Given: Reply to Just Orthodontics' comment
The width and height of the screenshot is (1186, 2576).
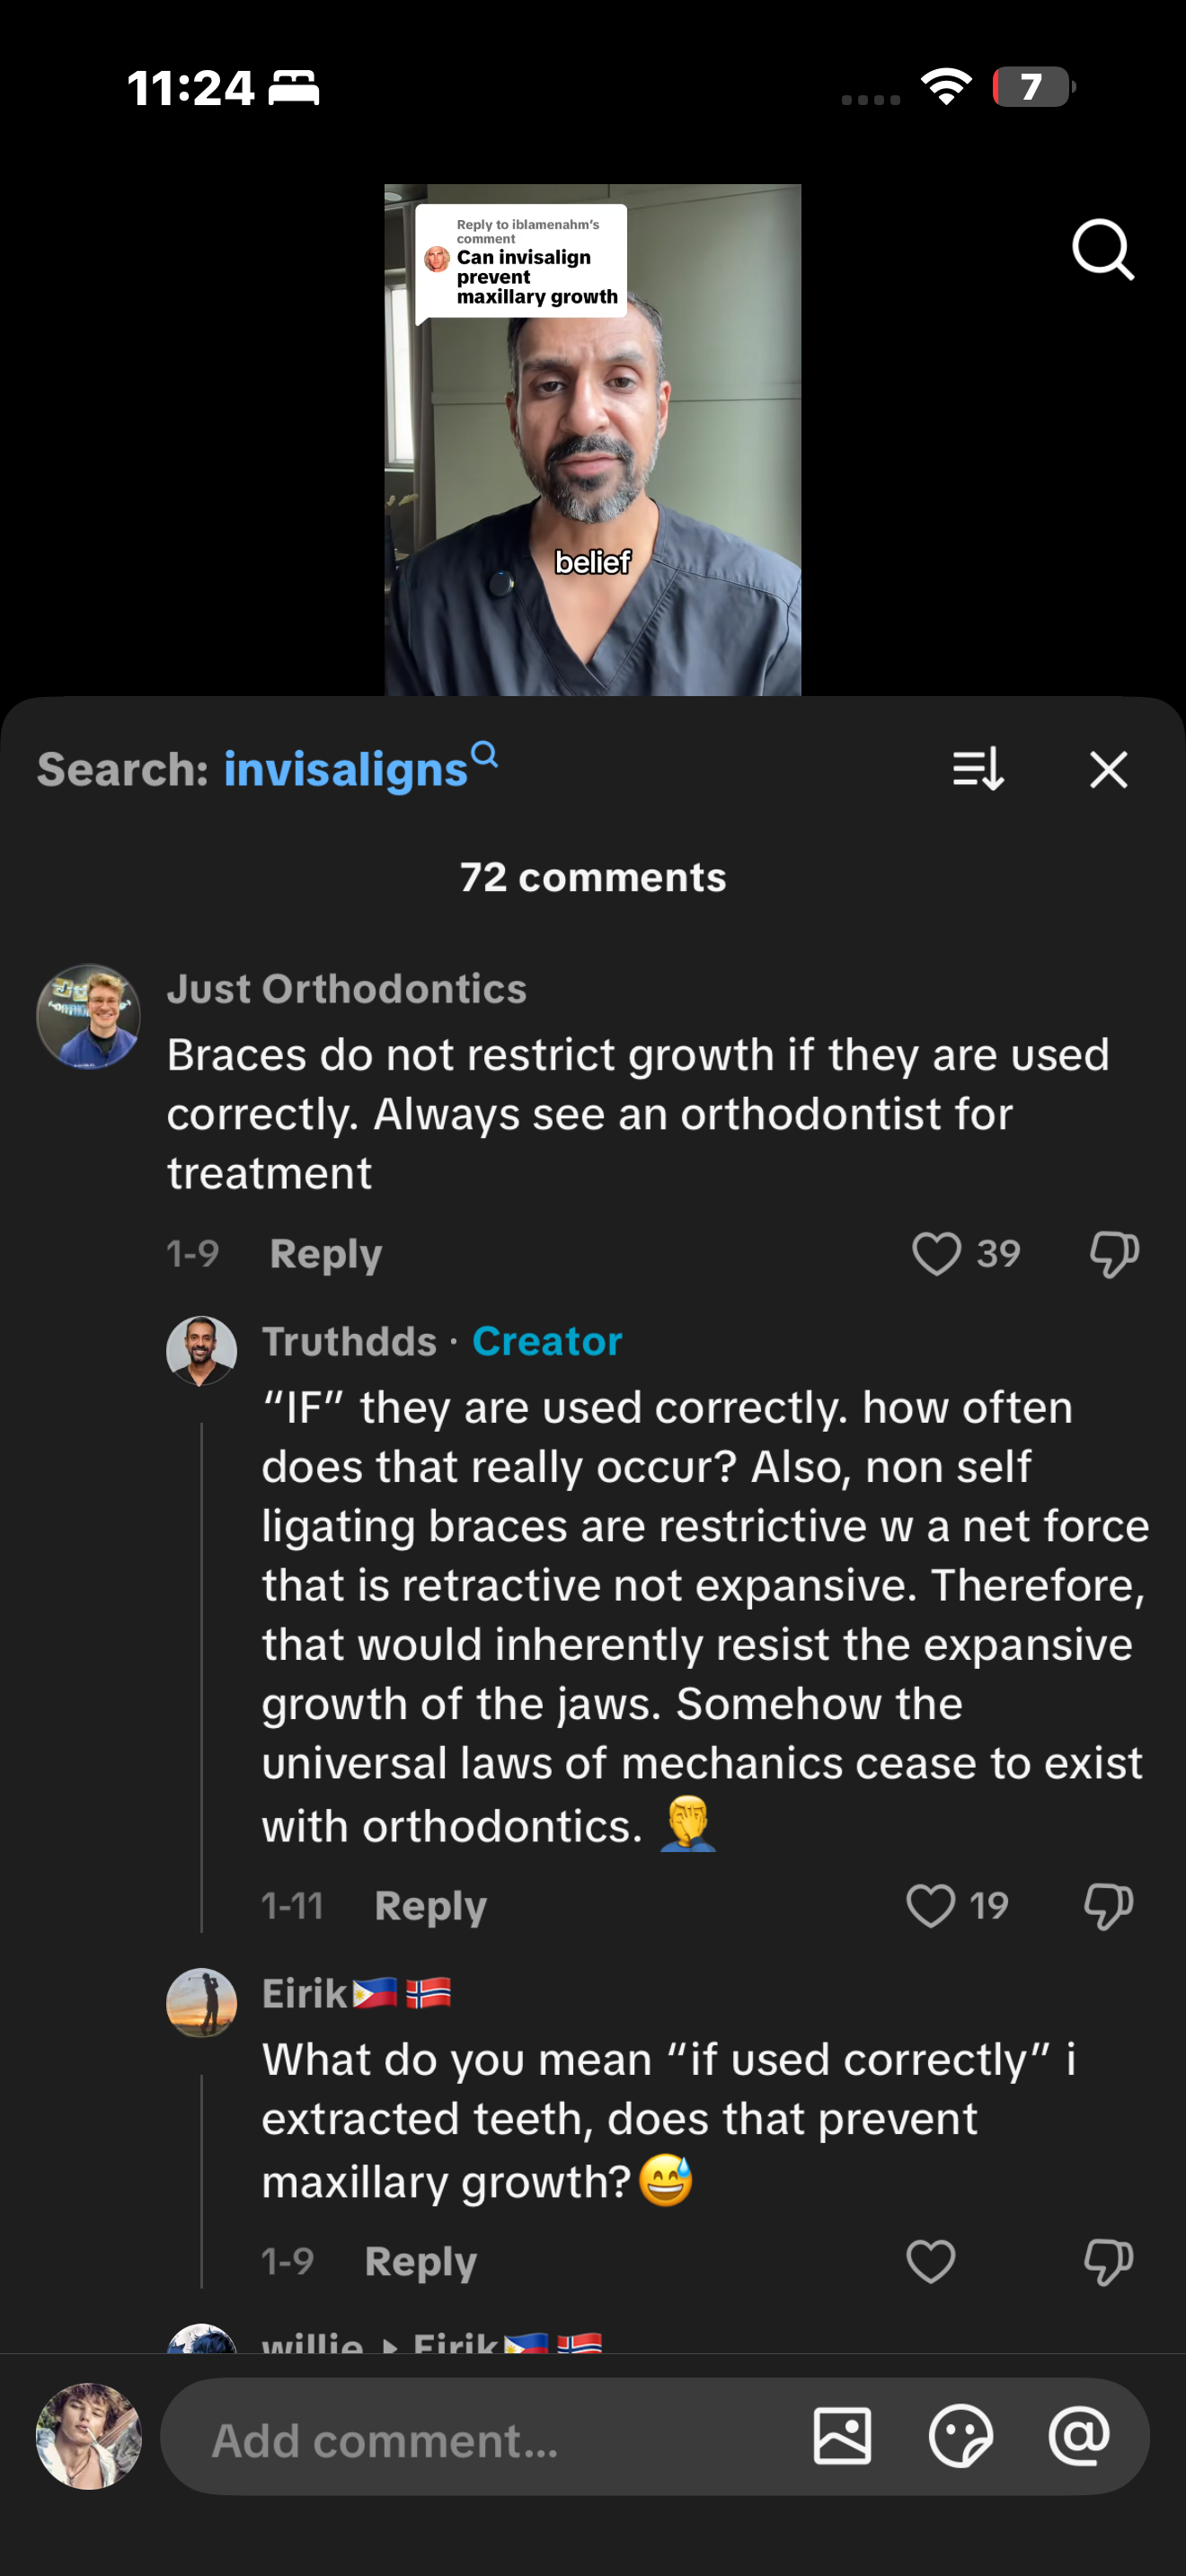Looking at the screenshot, I should click(326, 1254).
